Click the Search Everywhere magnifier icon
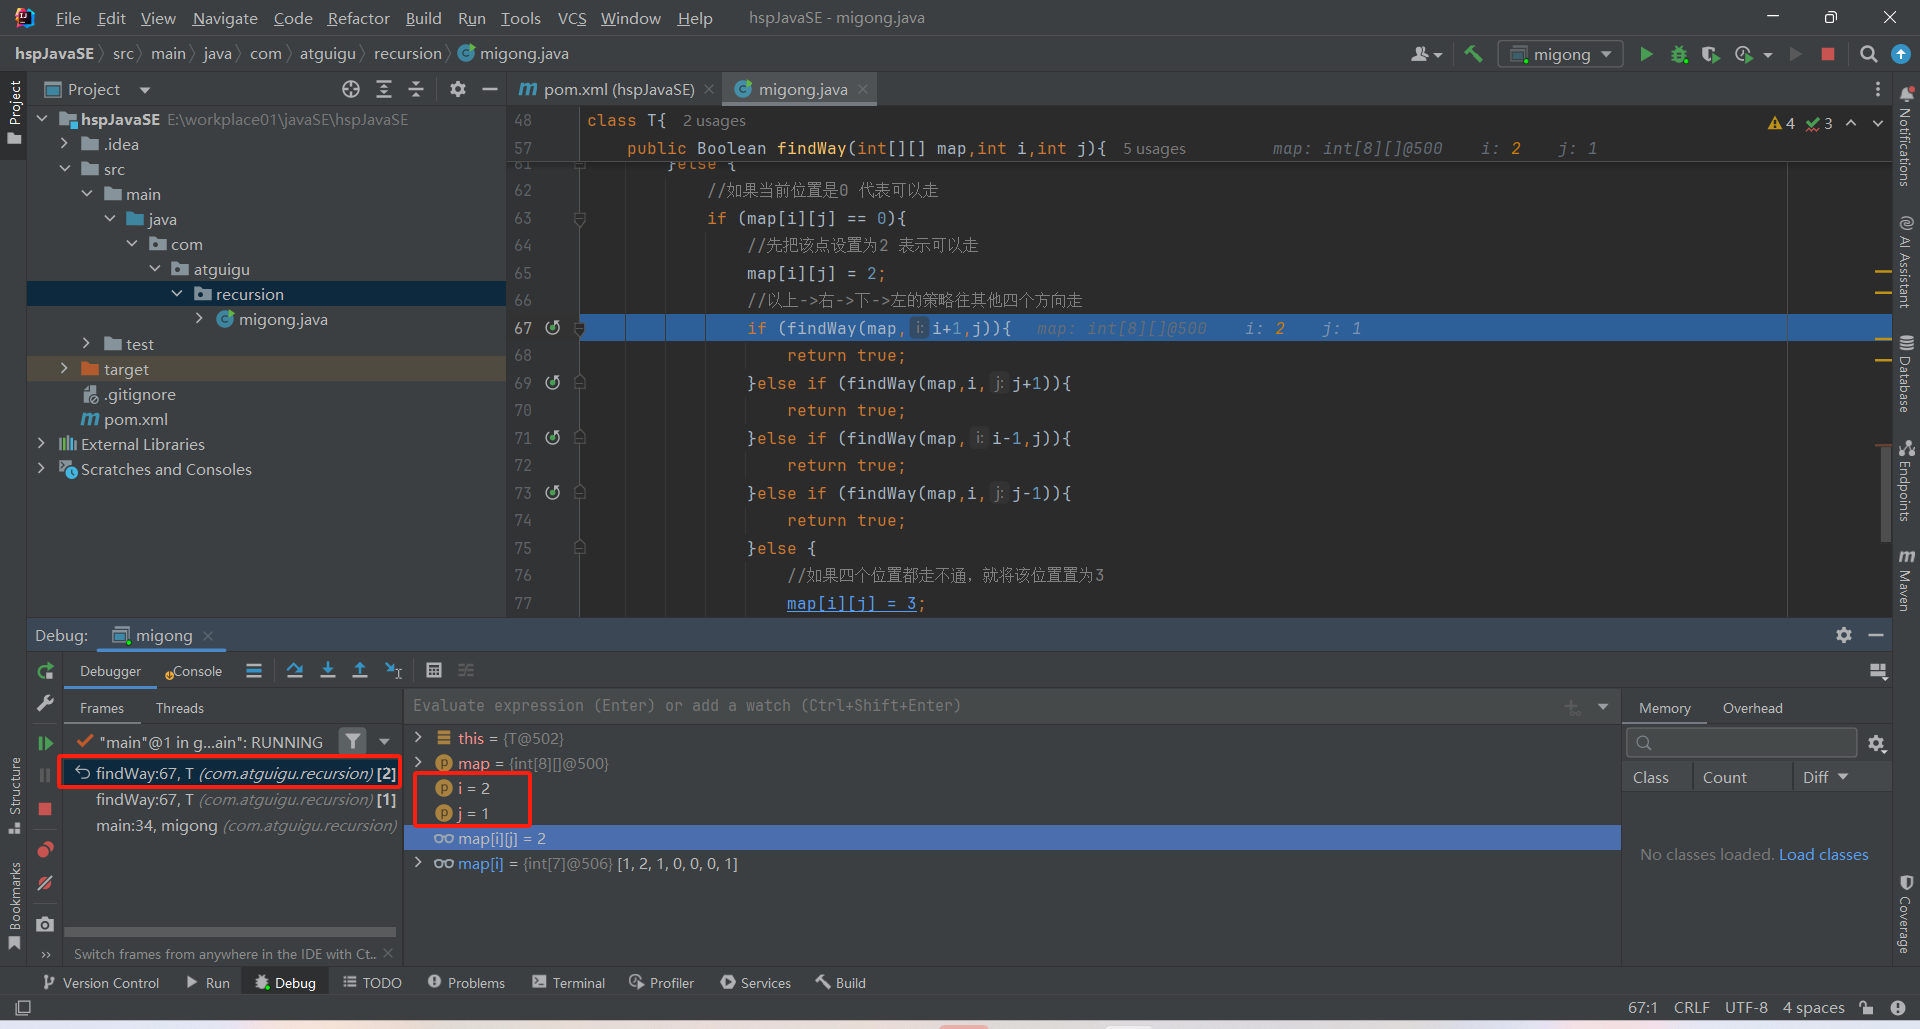The image size is (1920, 1029). (x=1868, y=54)
